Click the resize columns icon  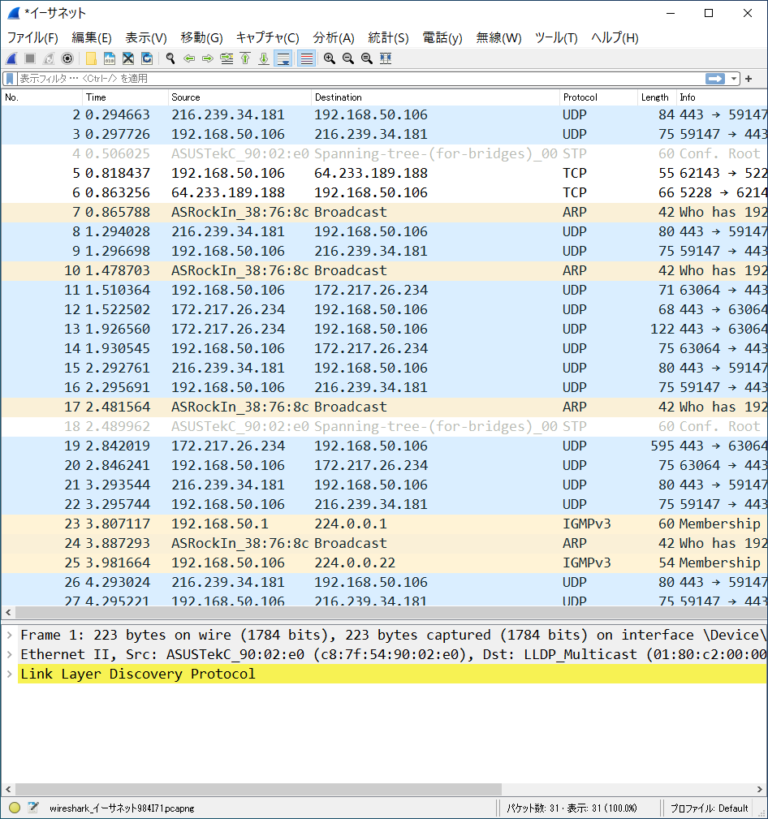tap(386, 59)
